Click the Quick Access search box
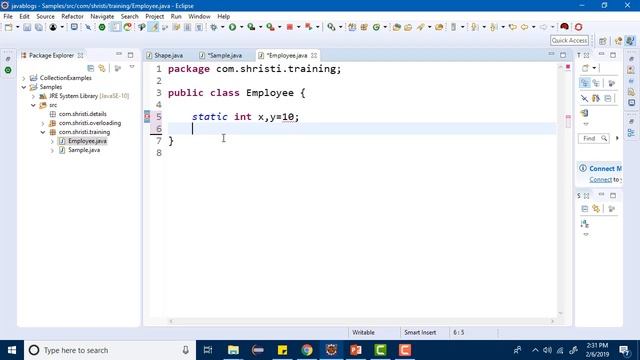 pyautogui.click(x=569, y=40)
